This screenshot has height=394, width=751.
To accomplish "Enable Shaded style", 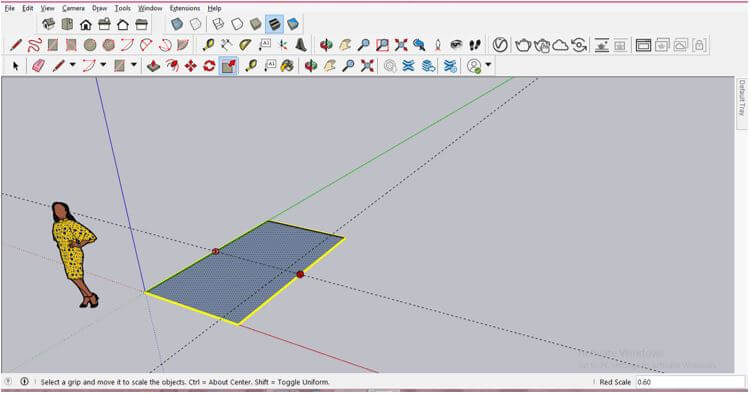I will tap(256, 24).
